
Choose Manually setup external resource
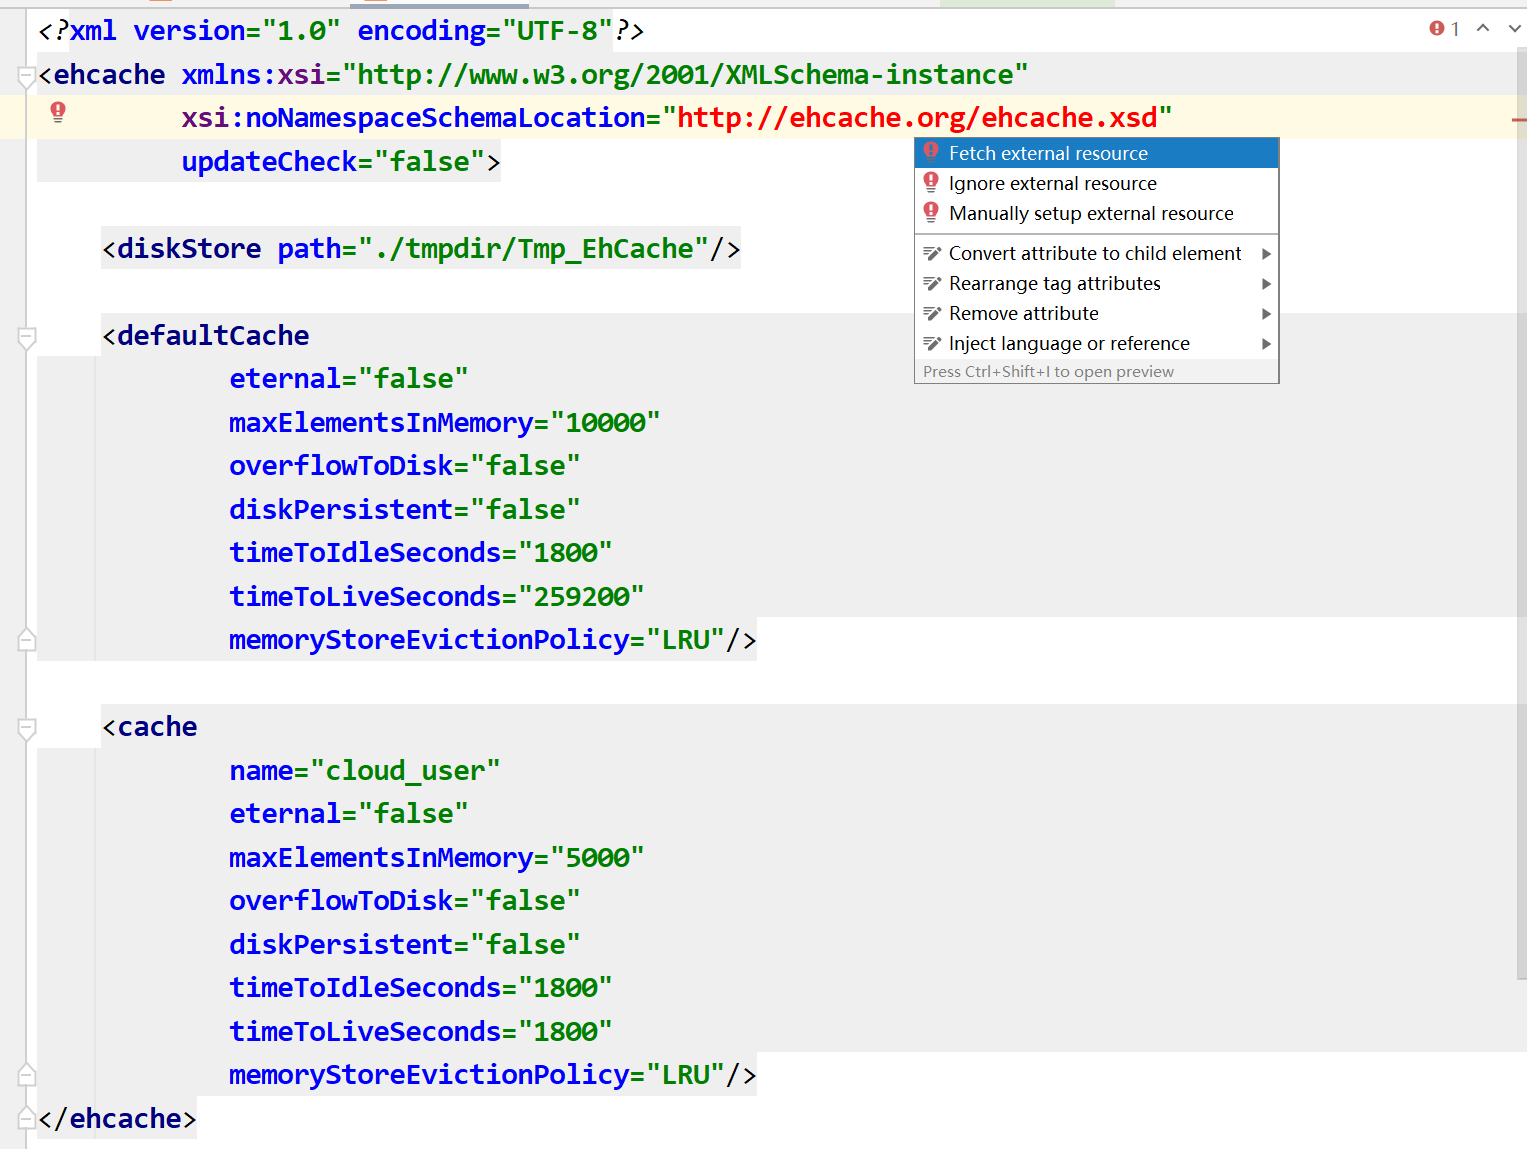(1090, 213)
